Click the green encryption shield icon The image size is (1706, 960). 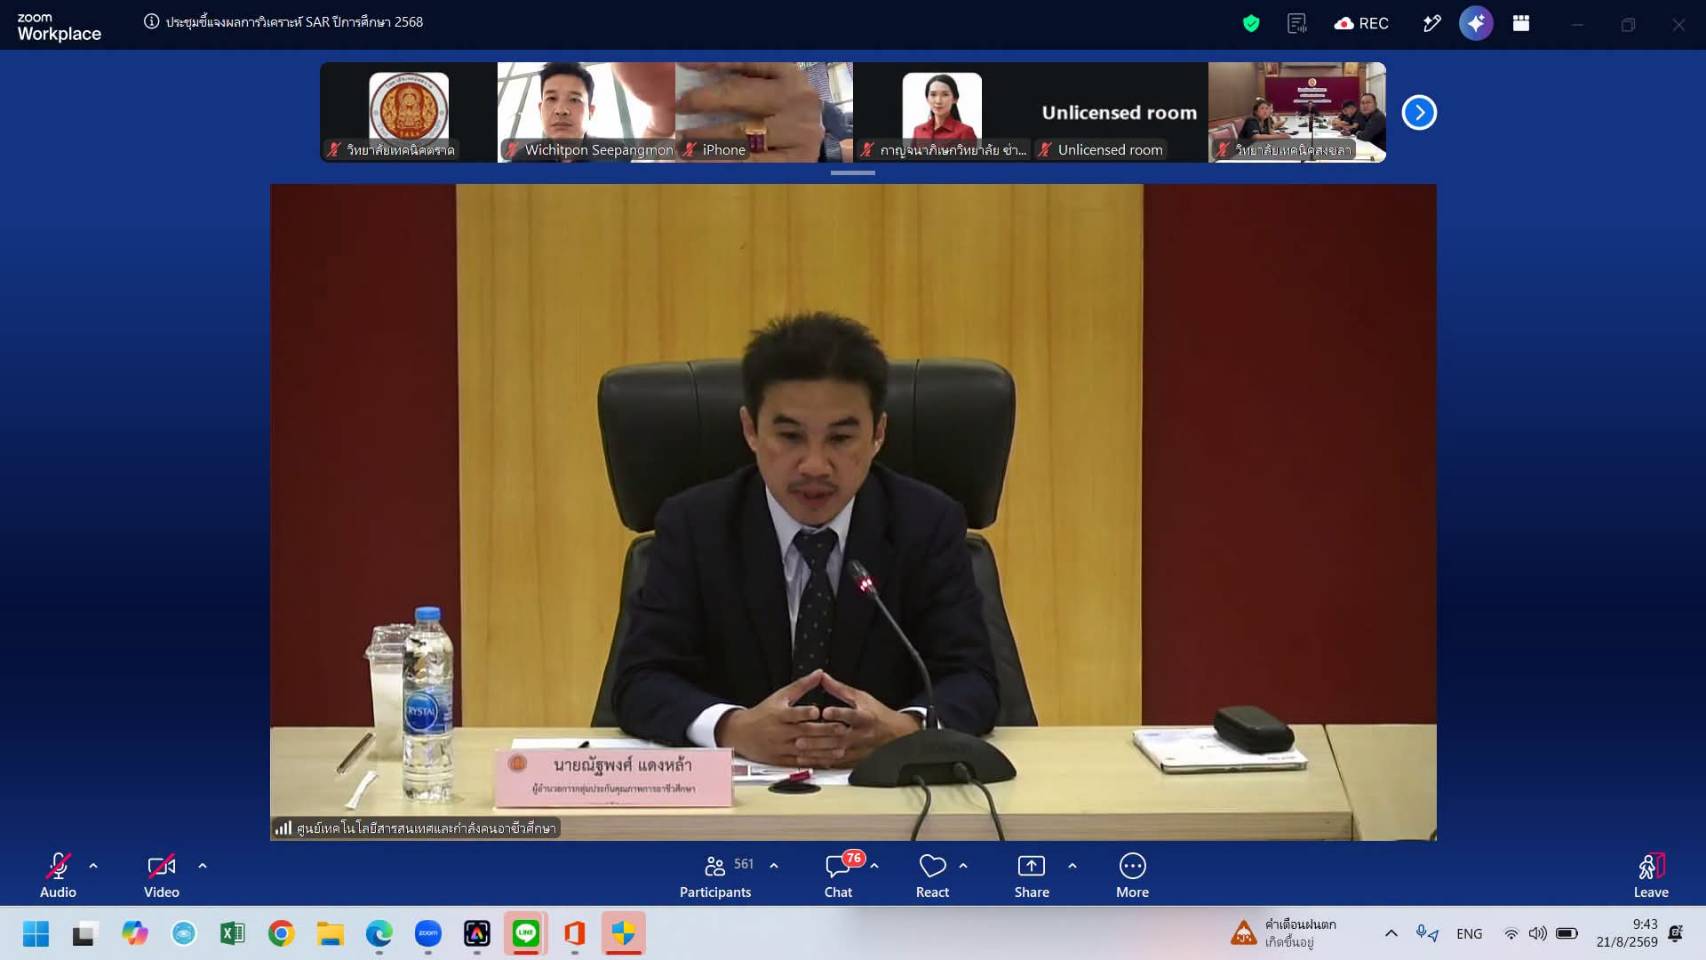coord(1251,23)
